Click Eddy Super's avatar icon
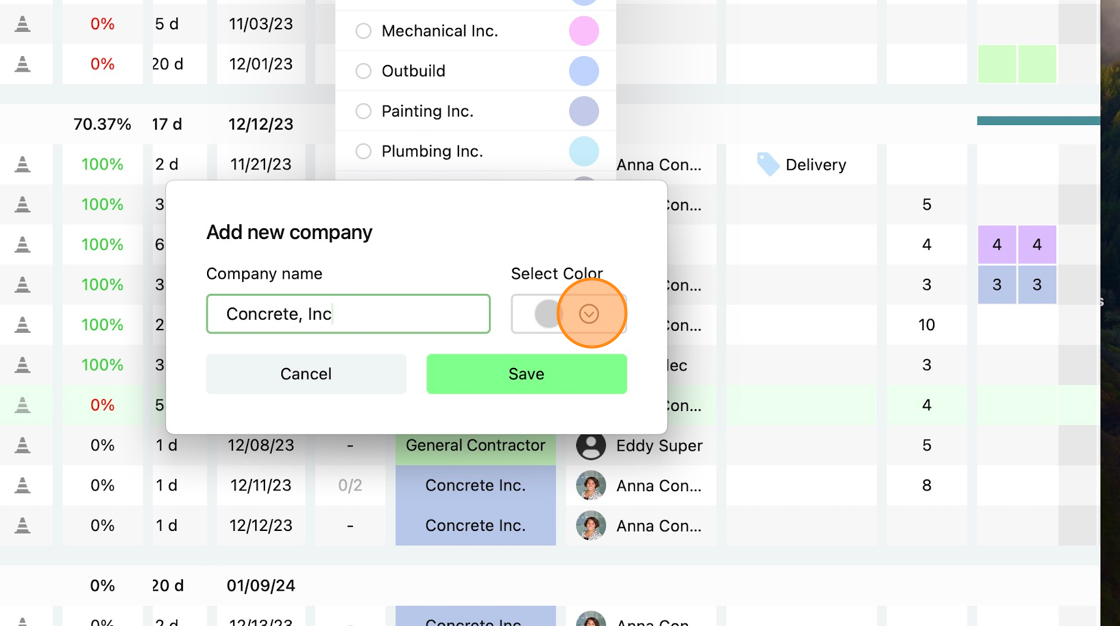The height and width of the screenshot is (626, 1120). (x=591, y=445)
